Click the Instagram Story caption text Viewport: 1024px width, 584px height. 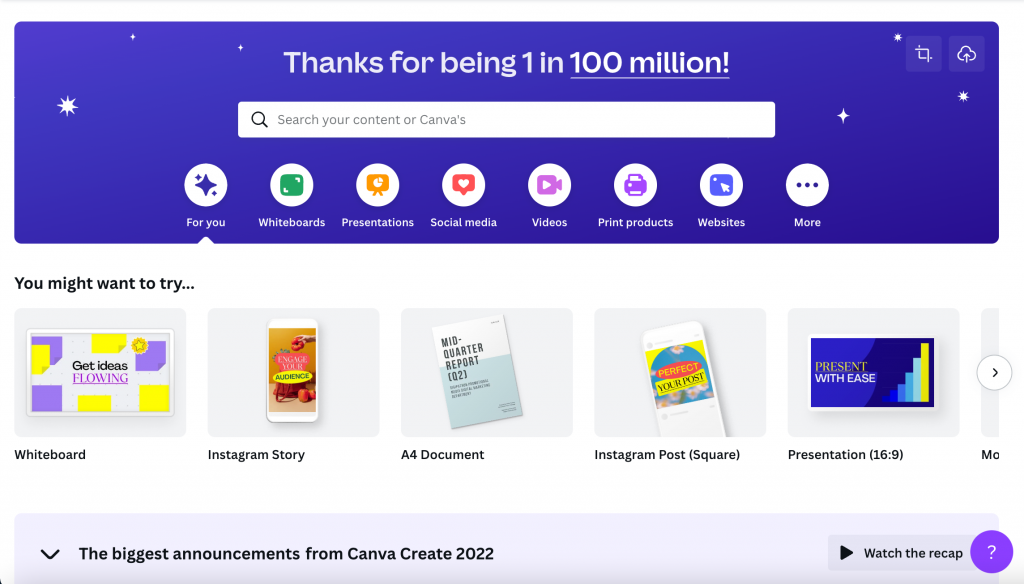(256, 455)
